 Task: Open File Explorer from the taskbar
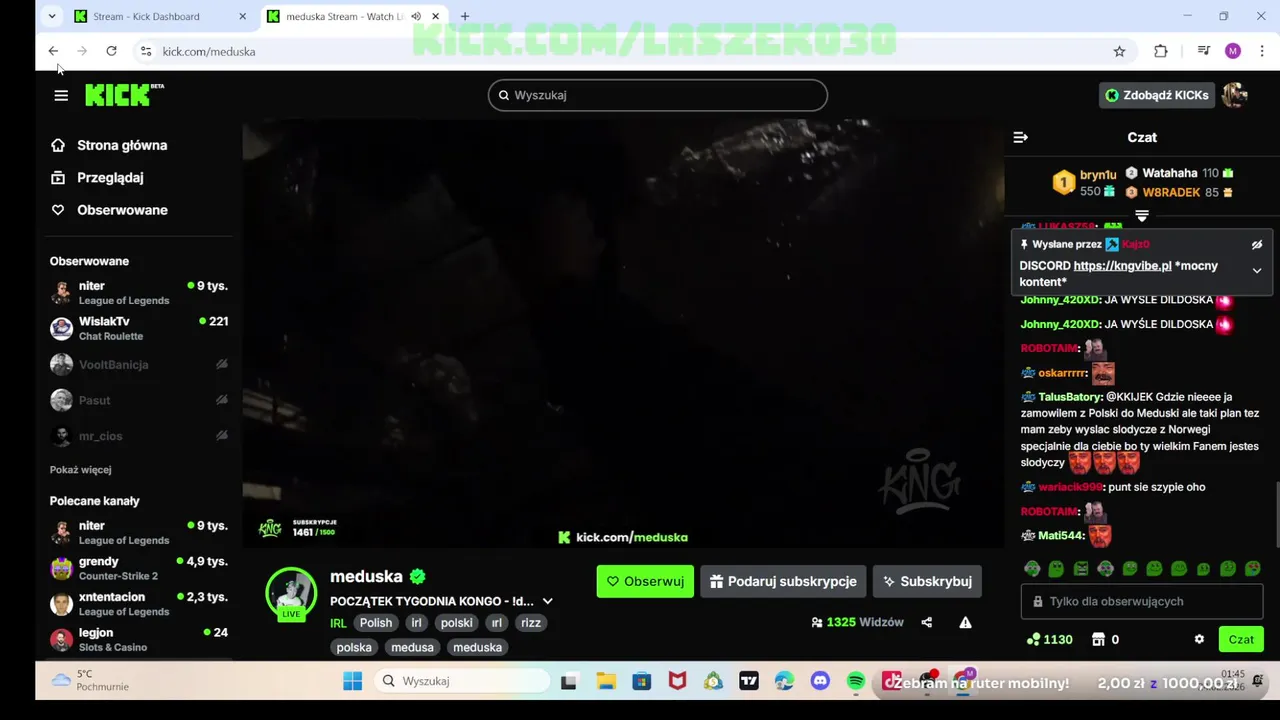[x=606, y=681]
